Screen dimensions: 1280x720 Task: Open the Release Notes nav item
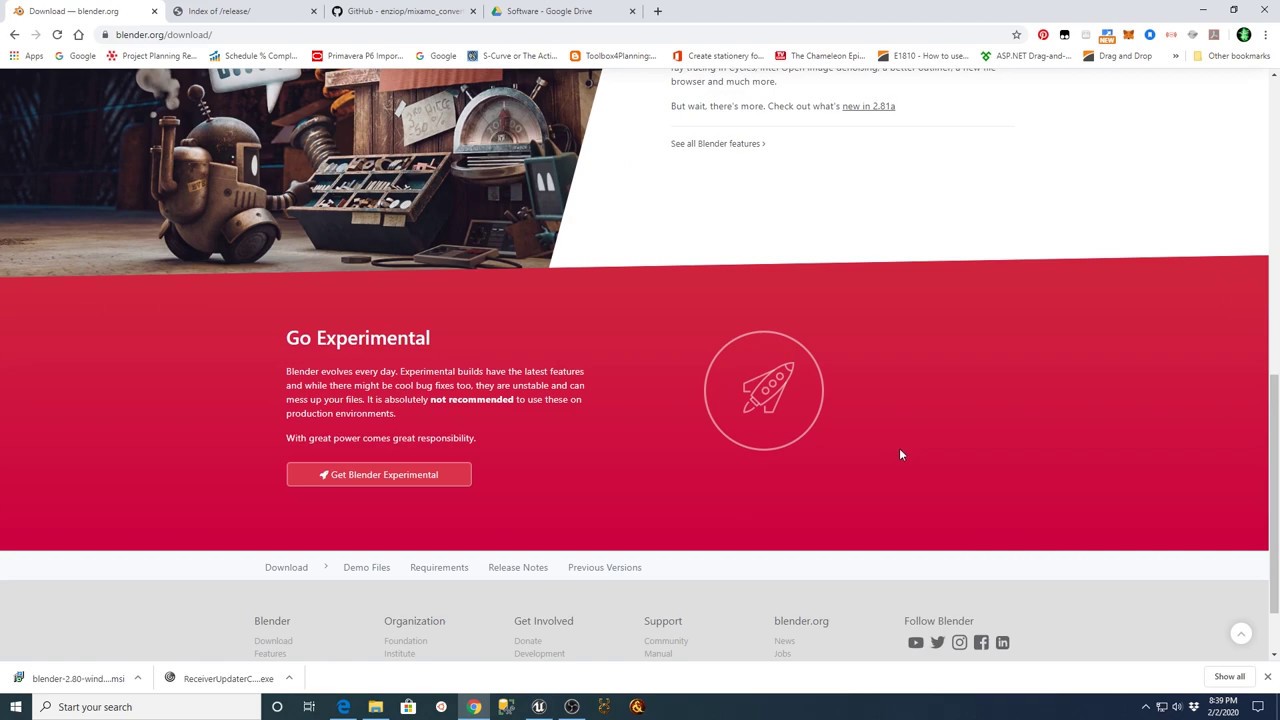518,567
